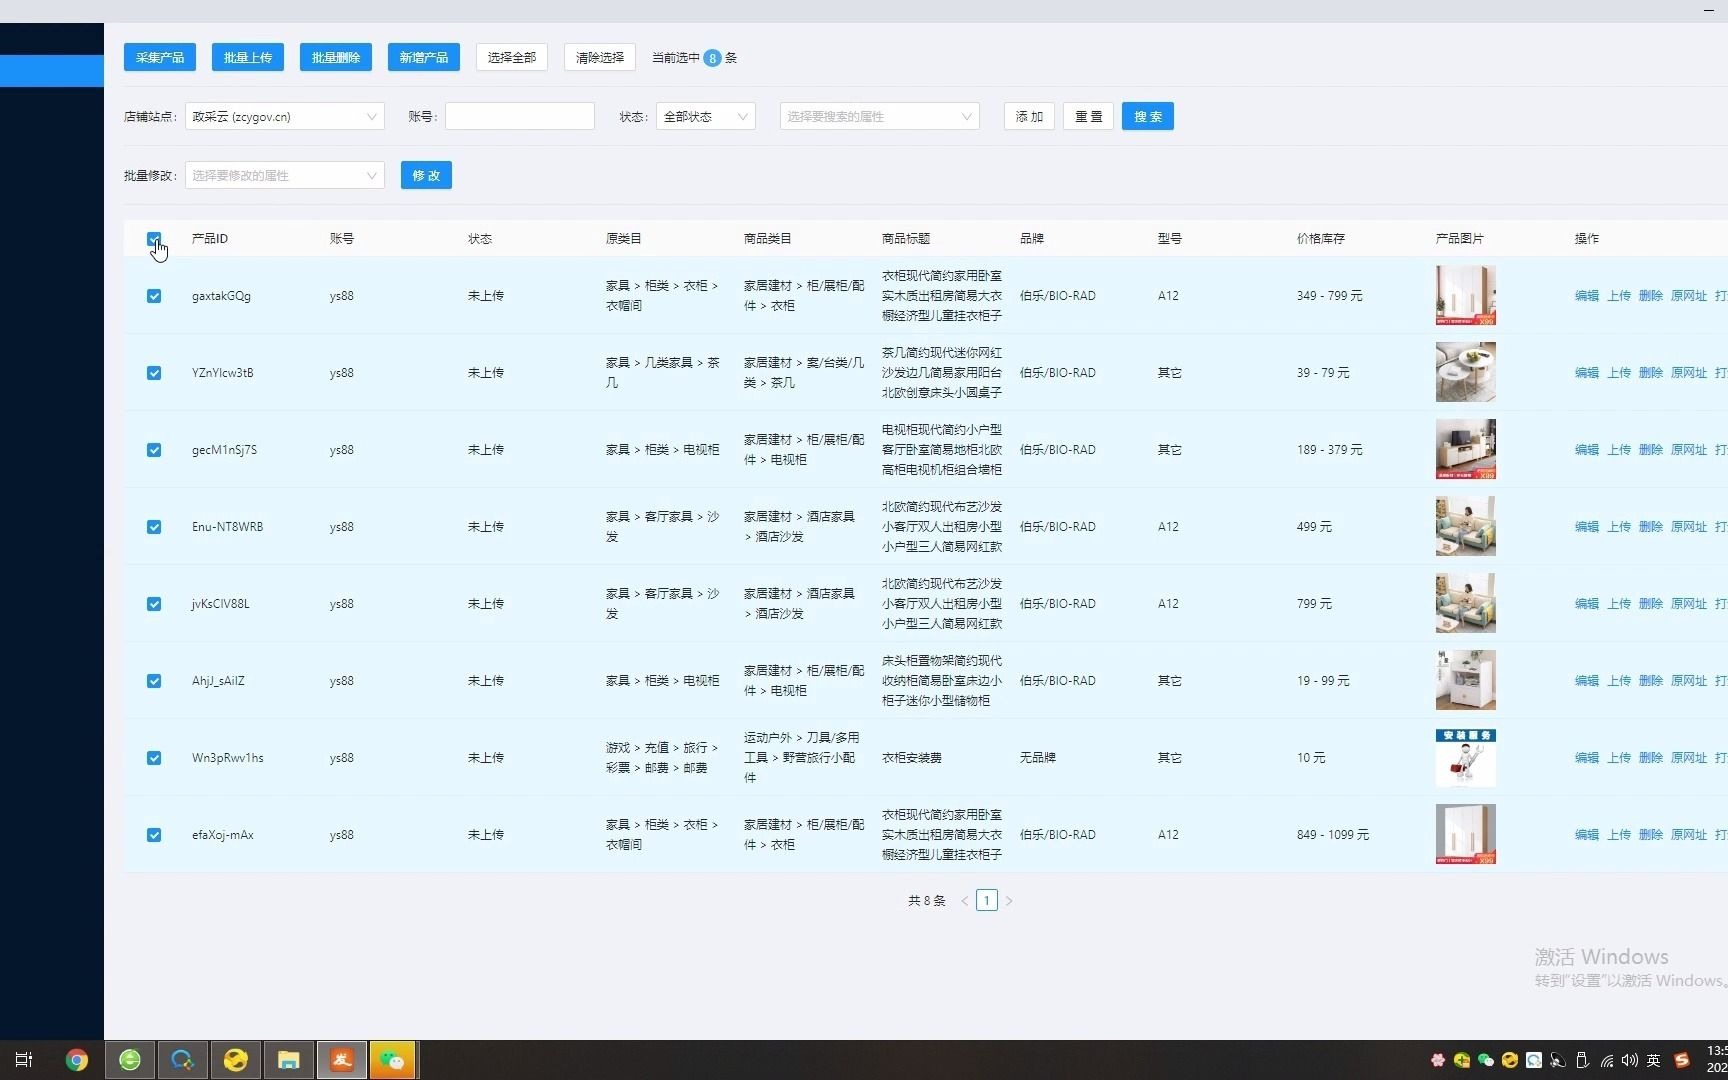Open the File Explorer taskbar icon
The image size is (1728, 1080).
coord(289,1060)
